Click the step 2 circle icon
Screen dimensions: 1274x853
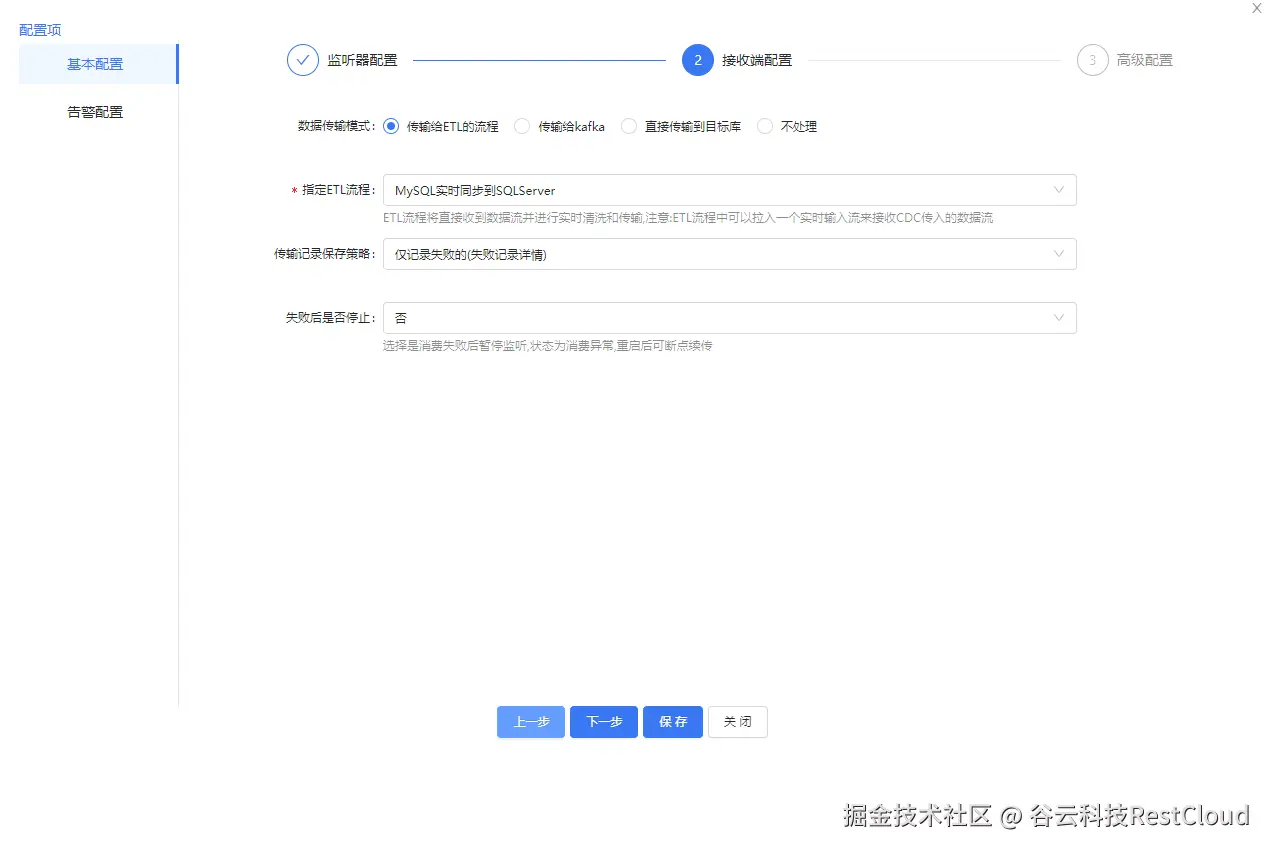(698, 60)
